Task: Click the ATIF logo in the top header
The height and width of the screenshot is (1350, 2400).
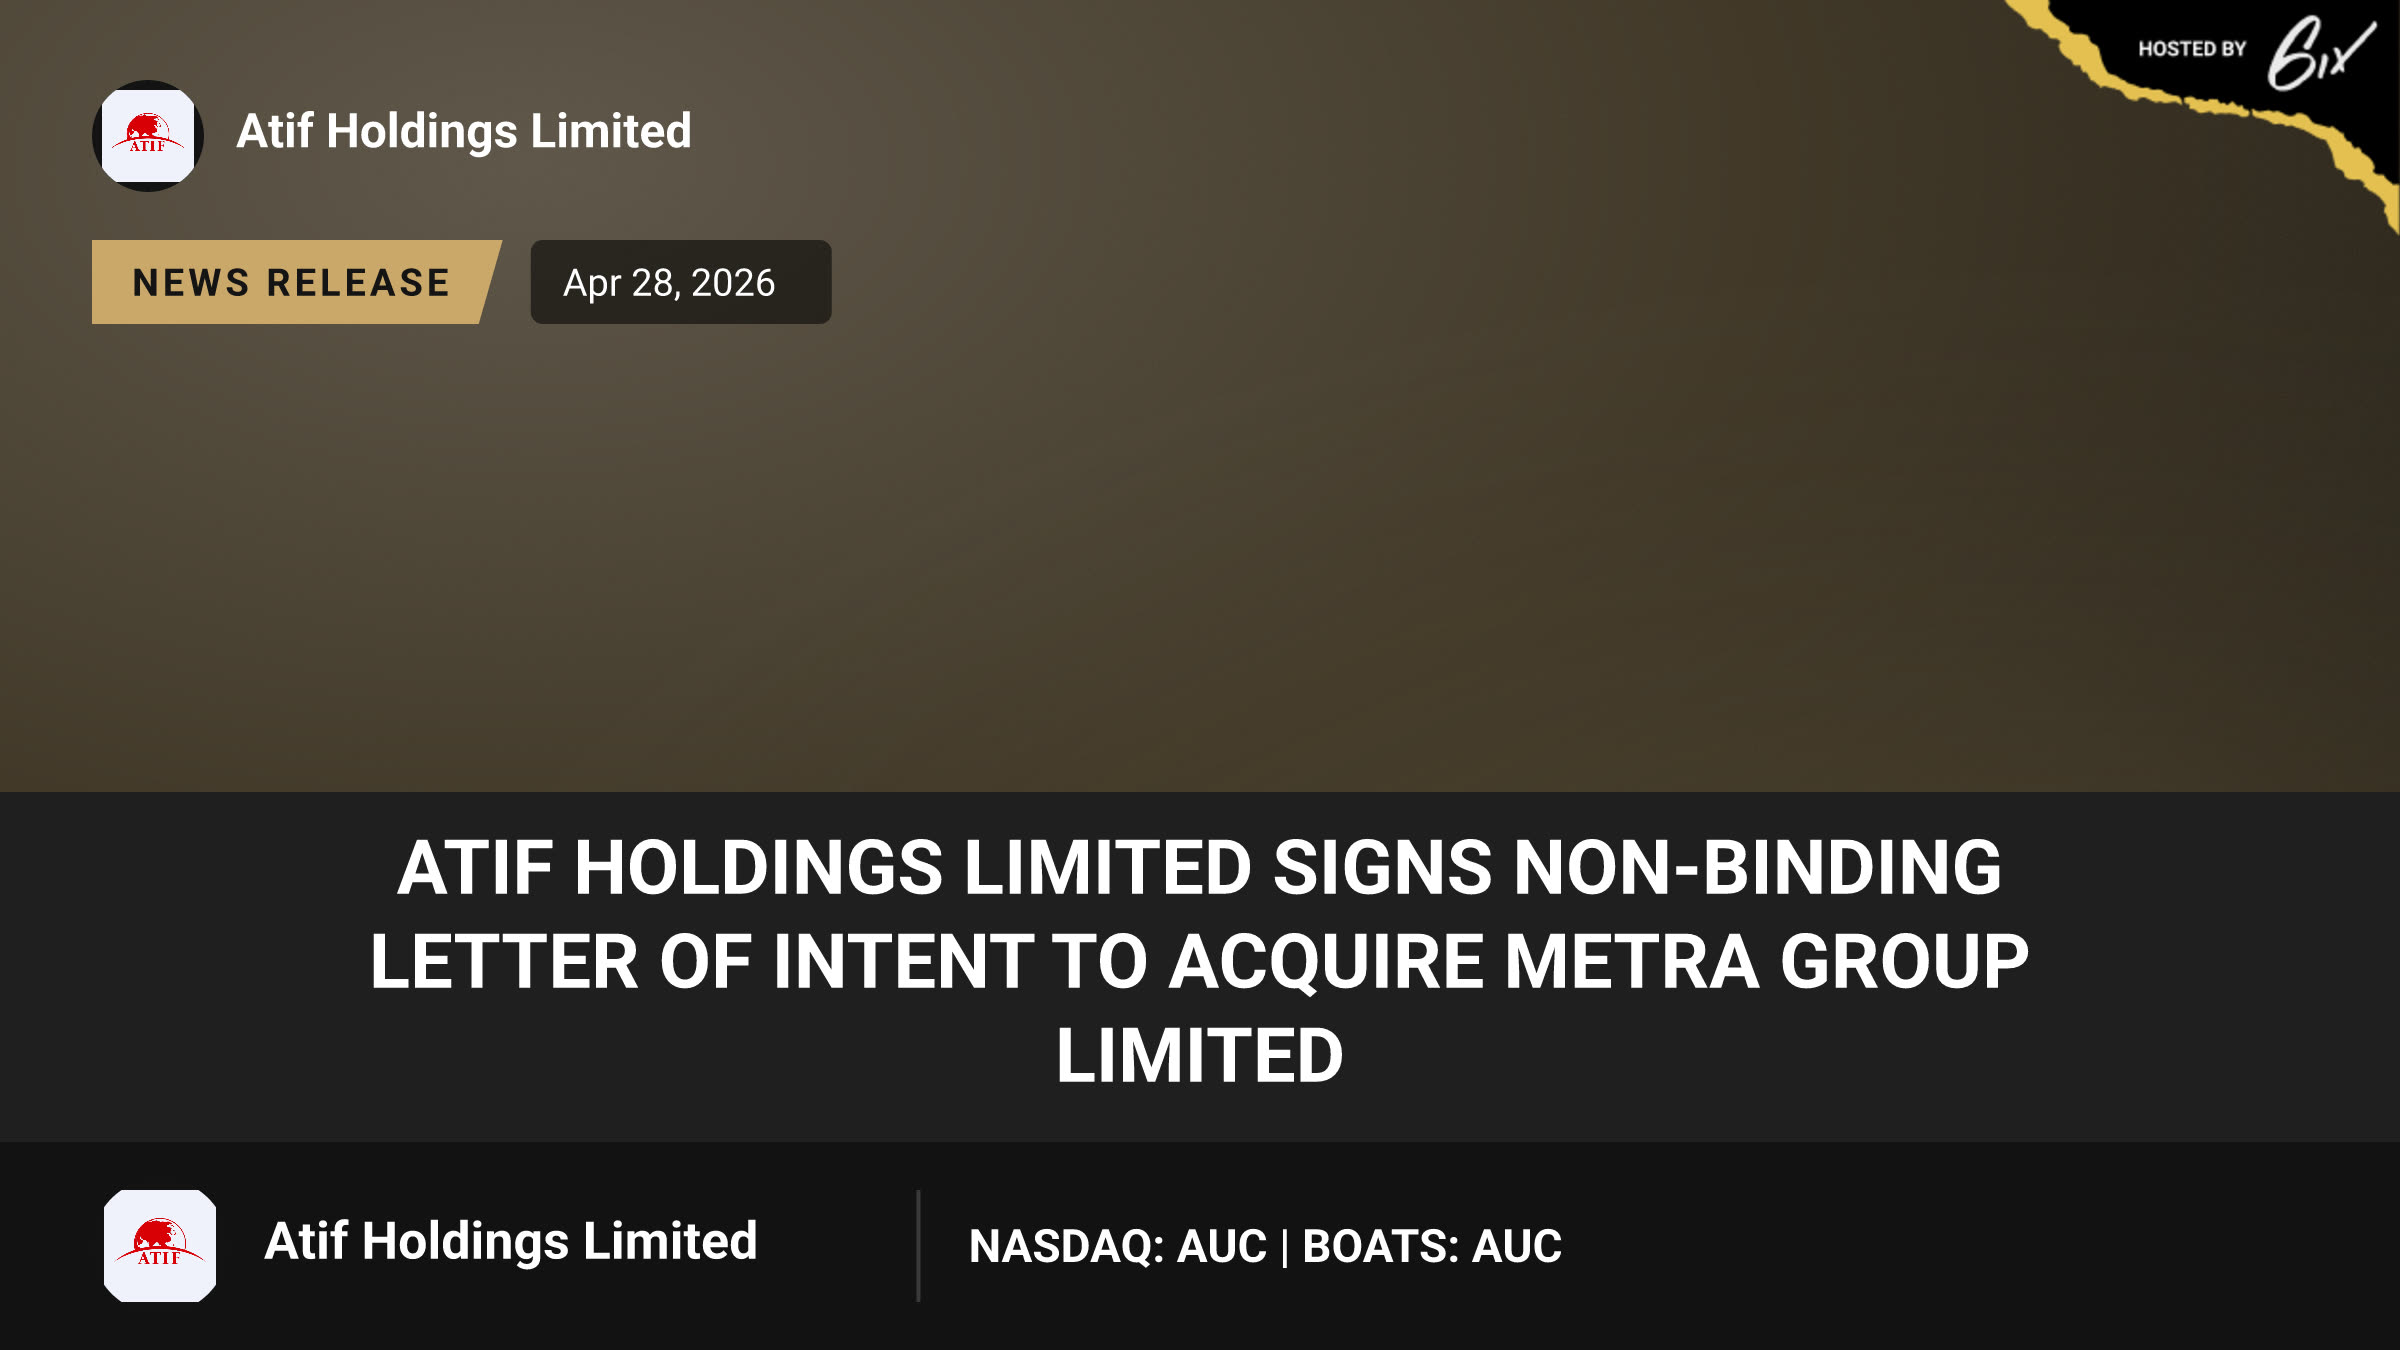Action: [x=148, y=136]
